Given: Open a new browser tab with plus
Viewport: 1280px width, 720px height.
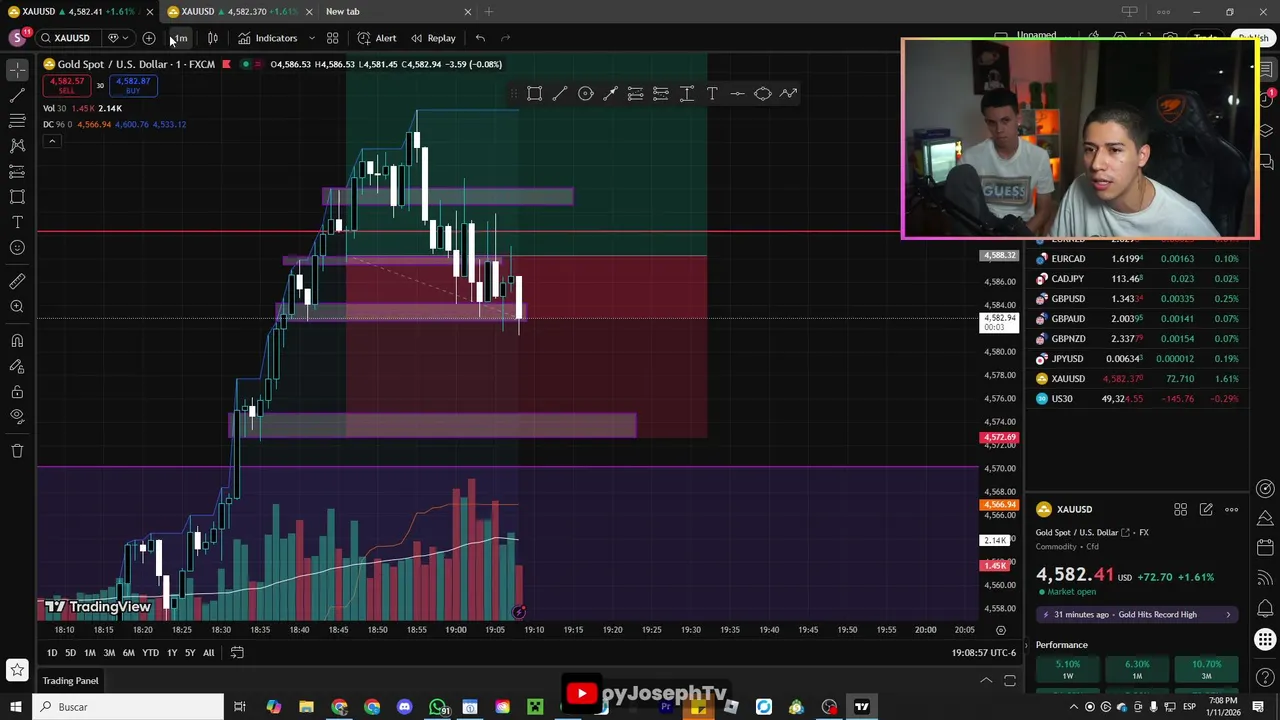Looking at the screenshot, I should 489,12.
